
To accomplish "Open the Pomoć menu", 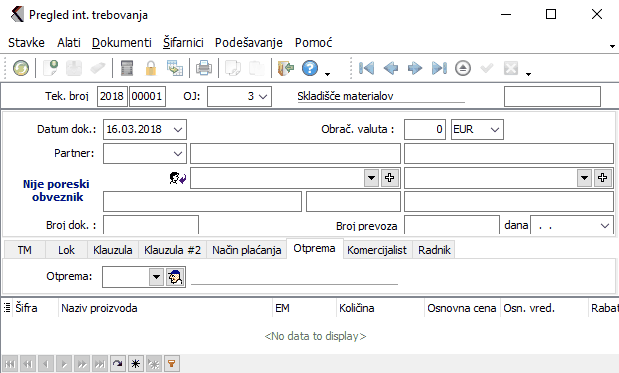I will pos(313,43).
